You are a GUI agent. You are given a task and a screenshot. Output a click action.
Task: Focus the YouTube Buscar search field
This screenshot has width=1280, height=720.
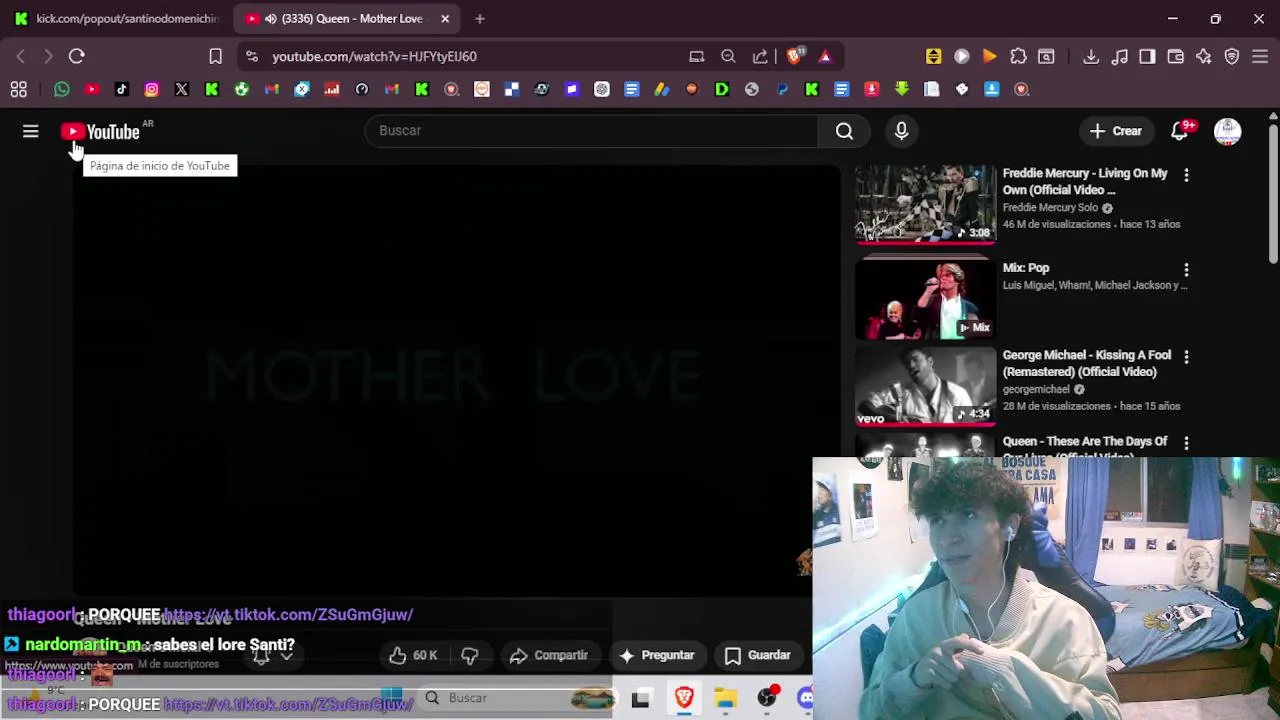592,131
